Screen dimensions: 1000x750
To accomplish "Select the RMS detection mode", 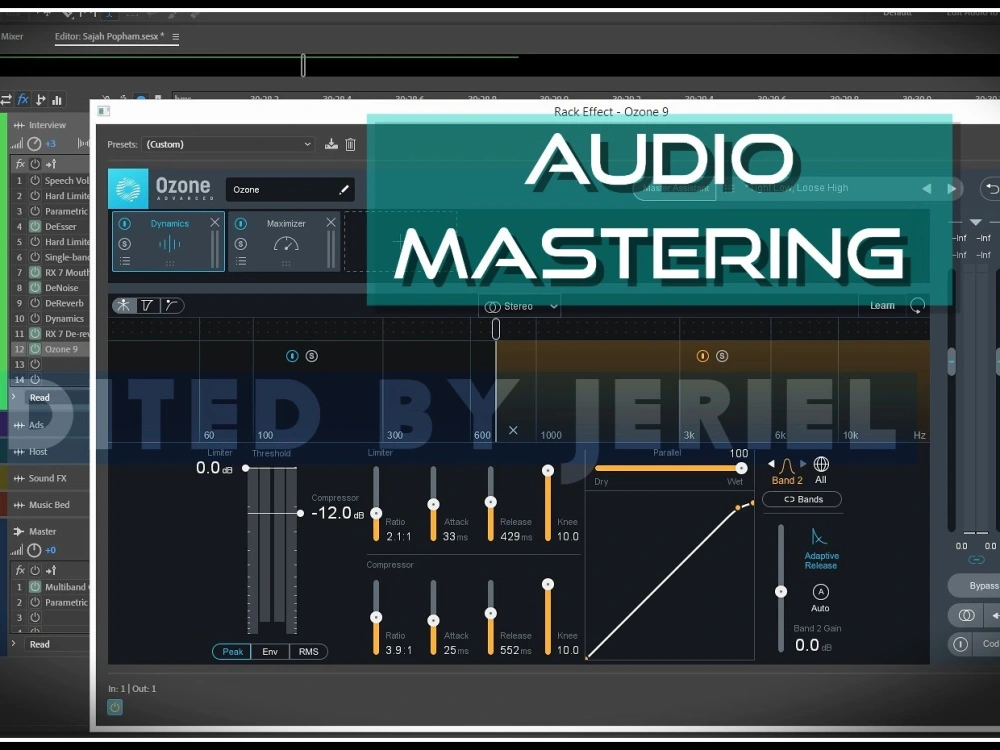I will tap(308, 651).
